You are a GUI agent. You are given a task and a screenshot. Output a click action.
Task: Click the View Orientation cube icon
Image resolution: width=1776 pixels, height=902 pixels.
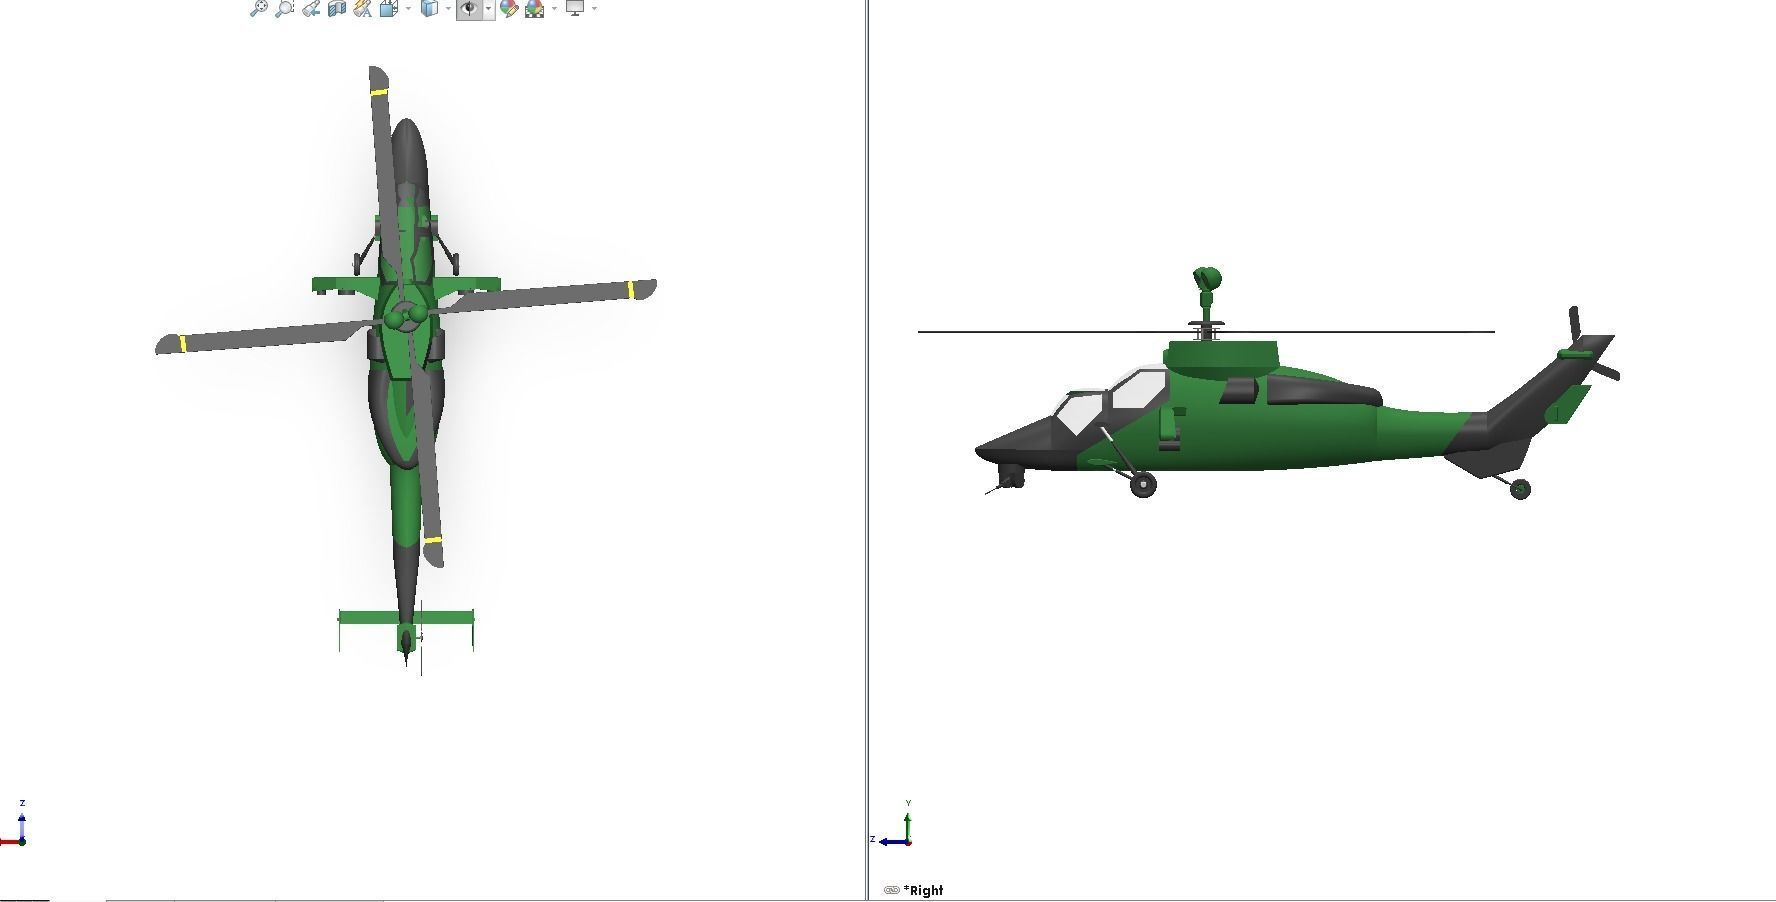coord(388,8)
